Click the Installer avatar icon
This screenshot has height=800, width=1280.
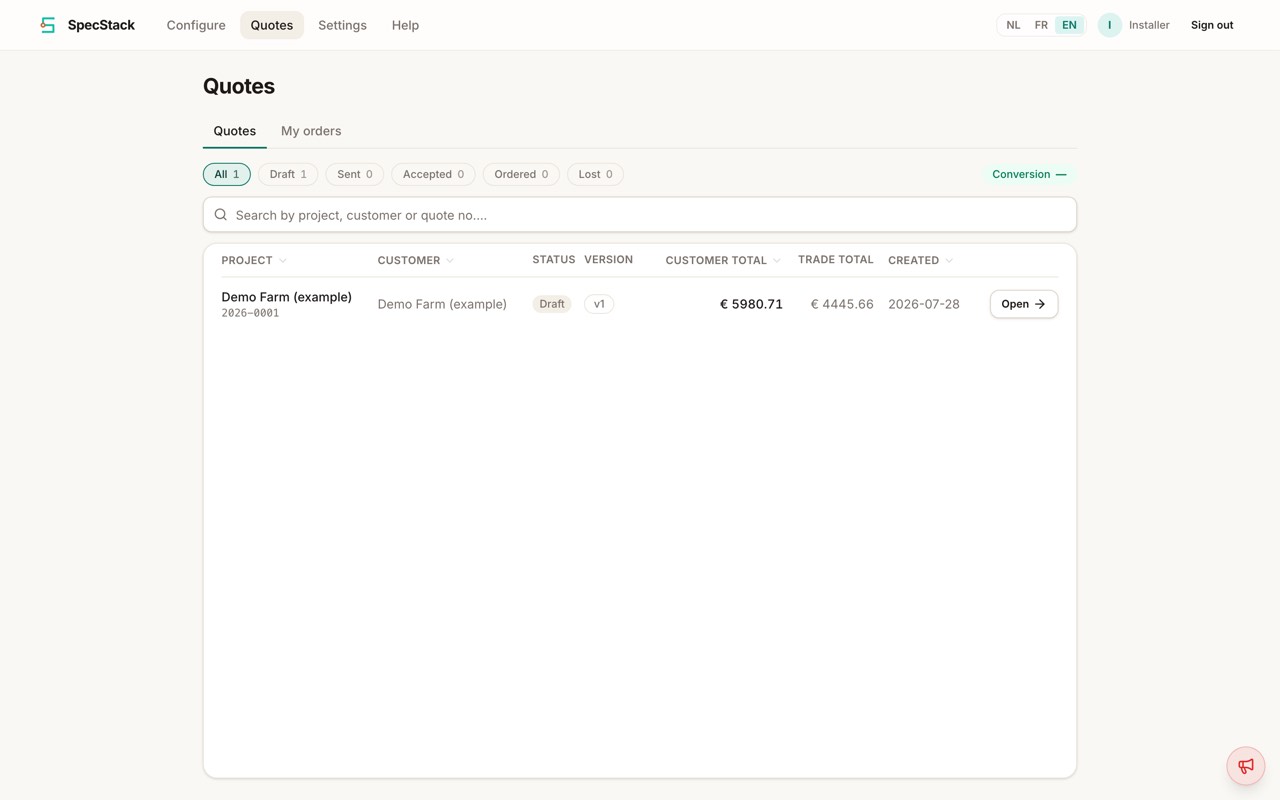1109,25
